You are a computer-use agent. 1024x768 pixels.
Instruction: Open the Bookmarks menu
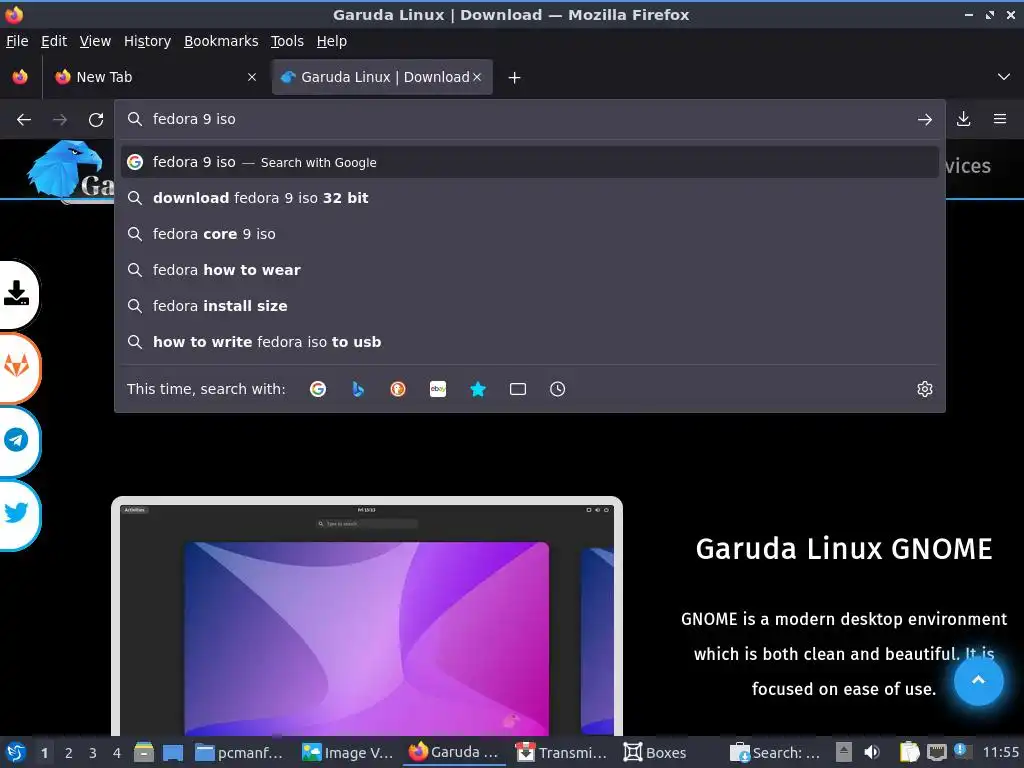click(221, 41)
